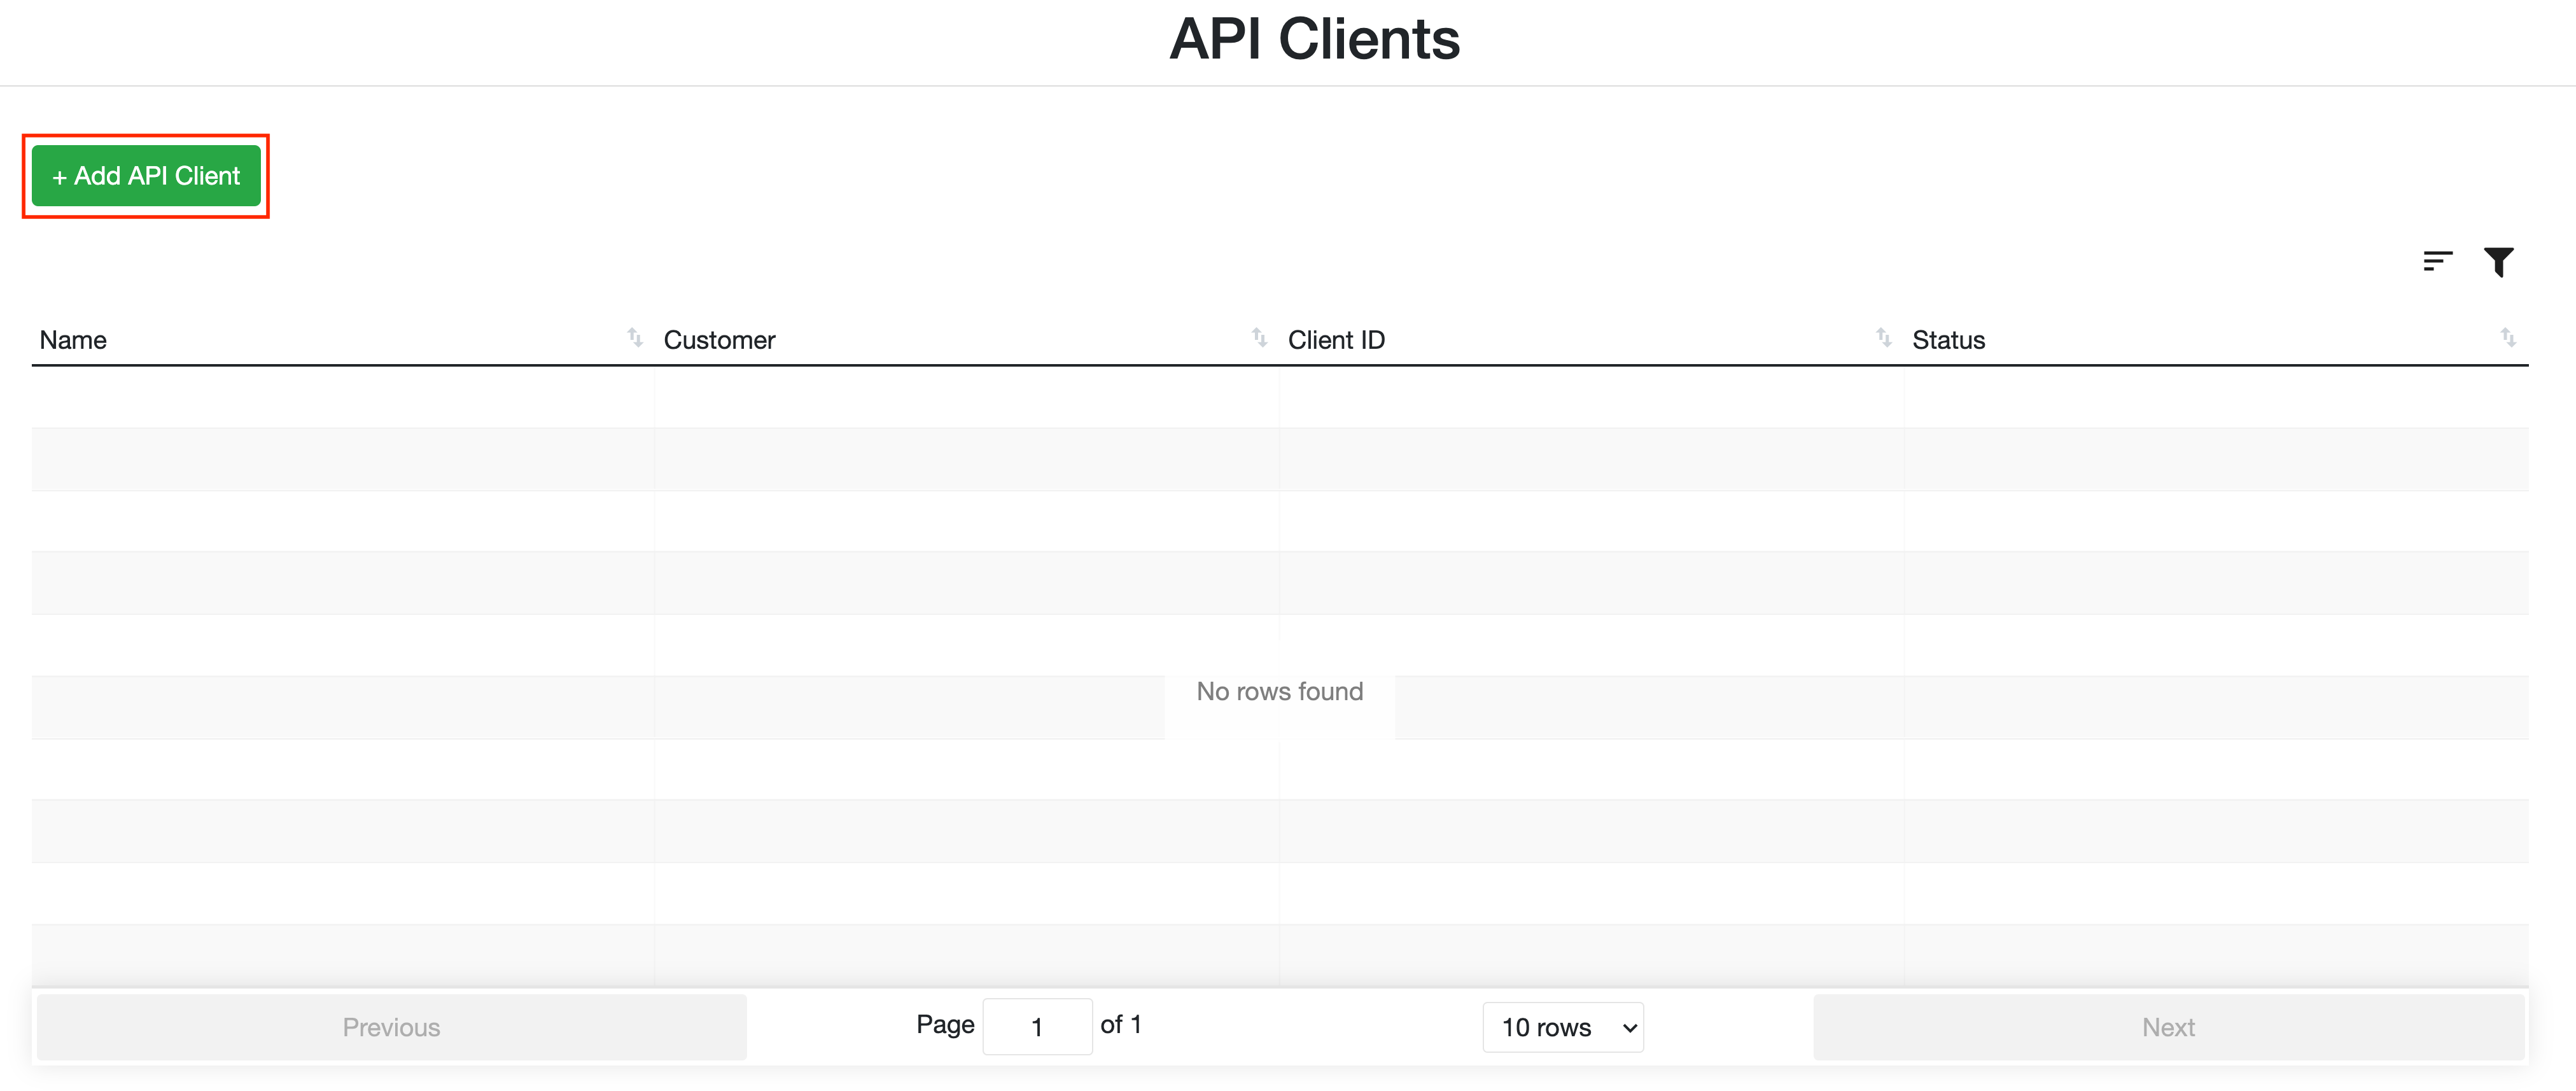Open the filter funnel icon

(2500, 261)
